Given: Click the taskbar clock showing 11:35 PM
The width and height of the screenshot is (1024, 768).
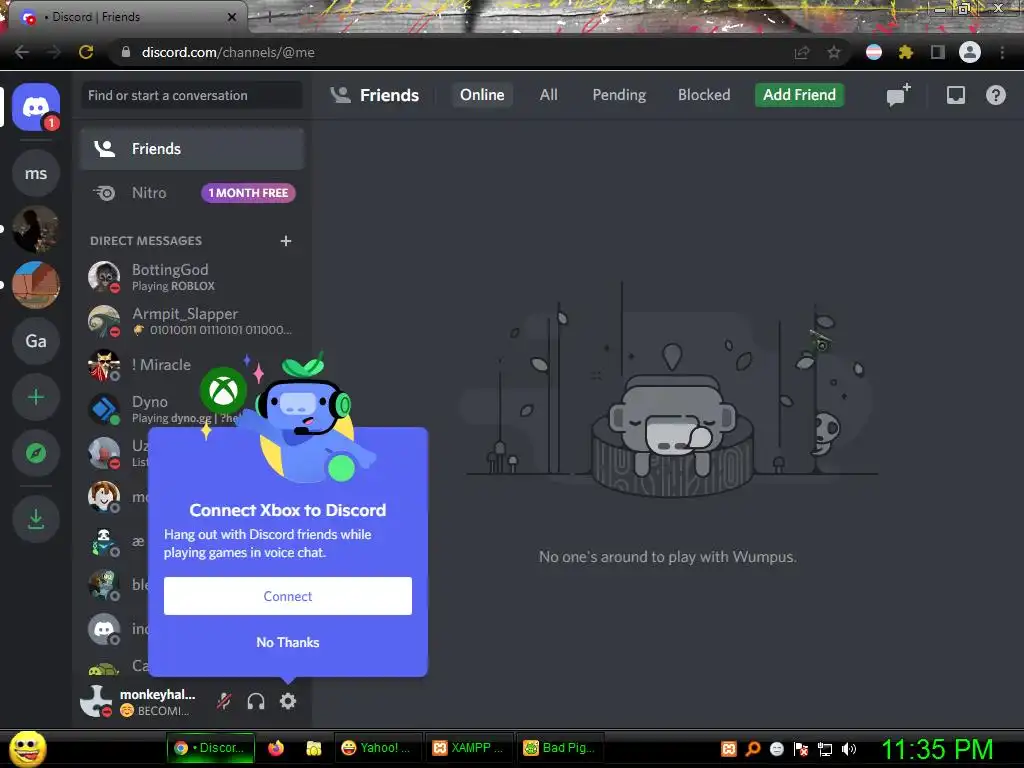Looking at the screenshot, I should click(x=937, y=749).
